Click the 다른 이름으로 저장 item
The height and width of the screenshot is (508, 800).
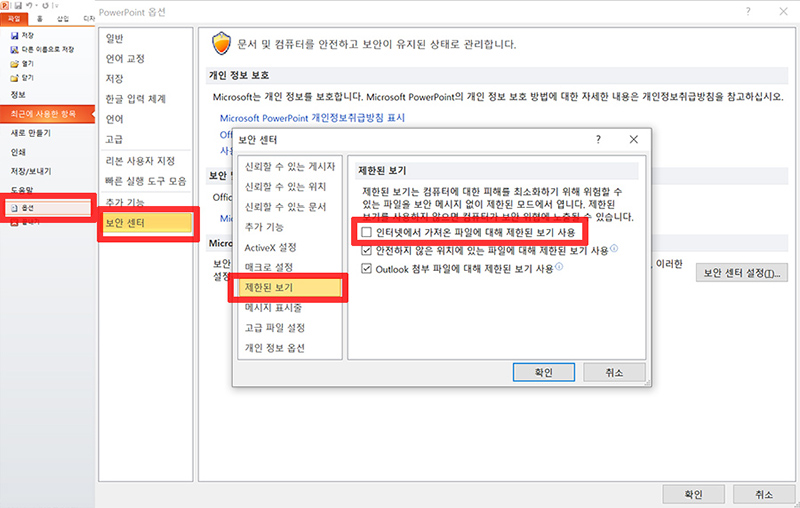pyautogui.click(x=42, y=49)
